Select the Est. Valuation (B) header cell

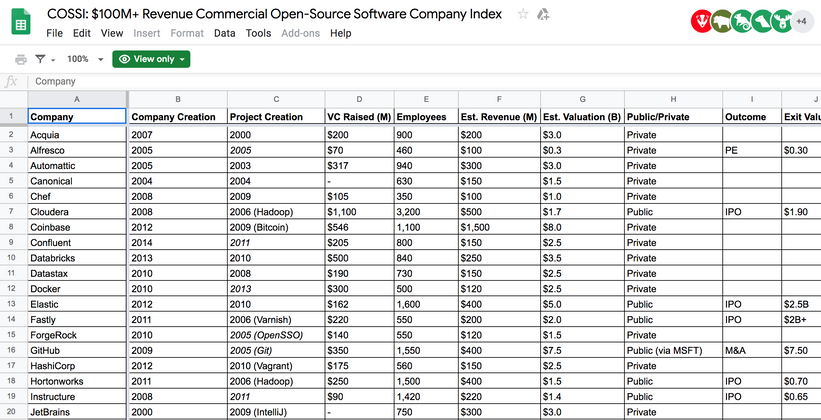tap(582, 117)
